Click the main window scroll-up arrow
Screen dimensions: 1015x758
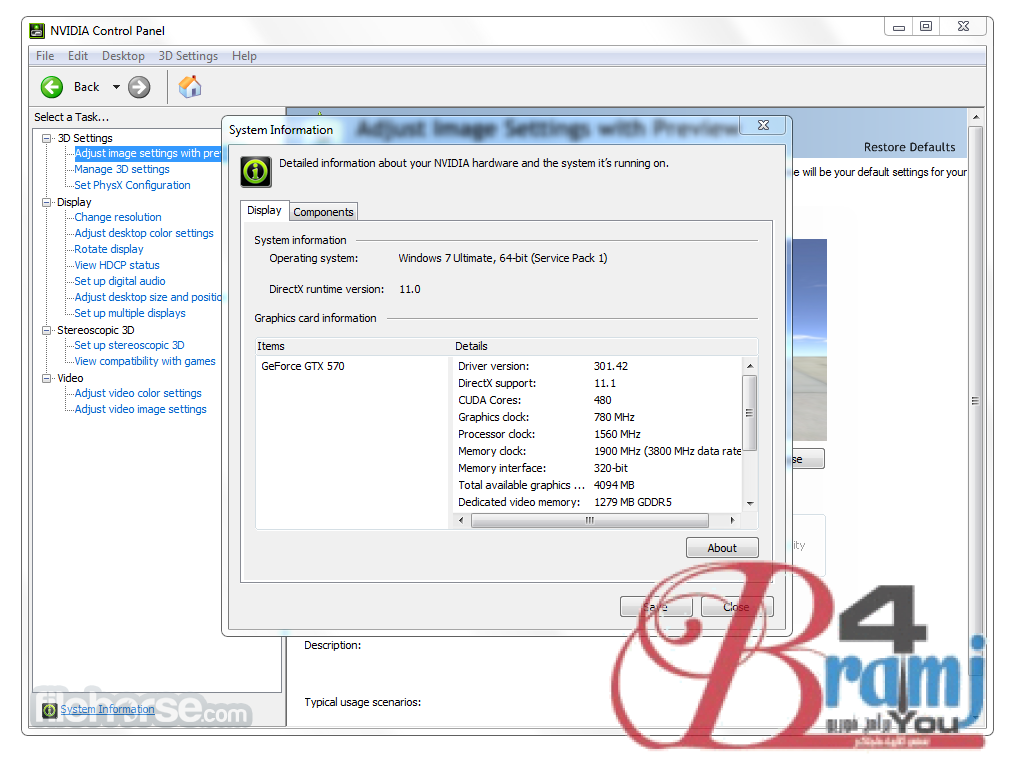click(976, 117)
